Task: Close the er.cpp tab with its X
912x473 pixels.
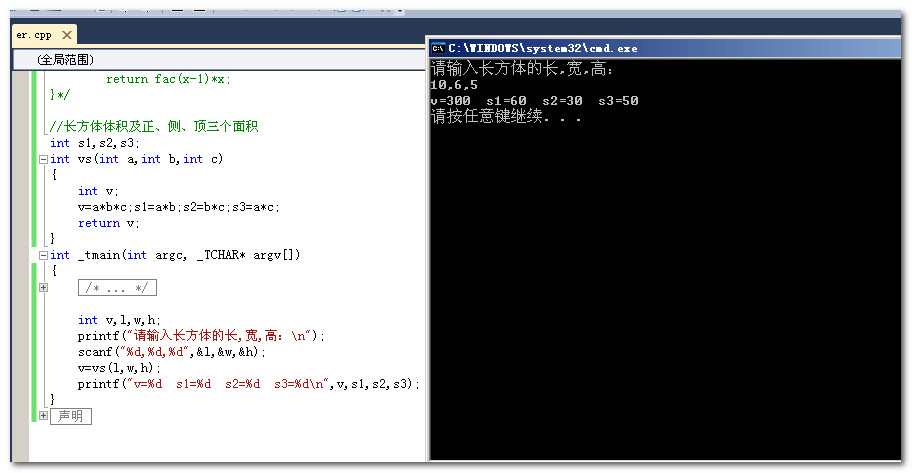Action: 67,35
